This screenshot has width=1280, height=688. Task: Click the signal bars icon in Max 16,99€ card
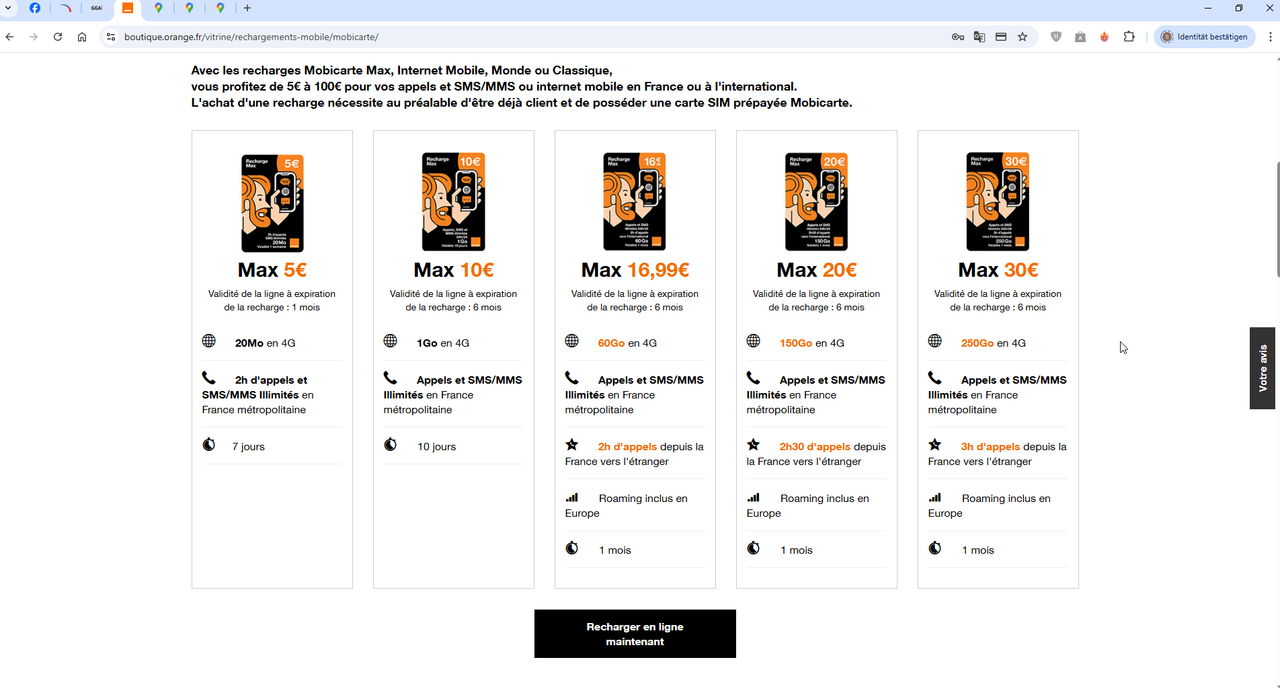pos(572,497)
